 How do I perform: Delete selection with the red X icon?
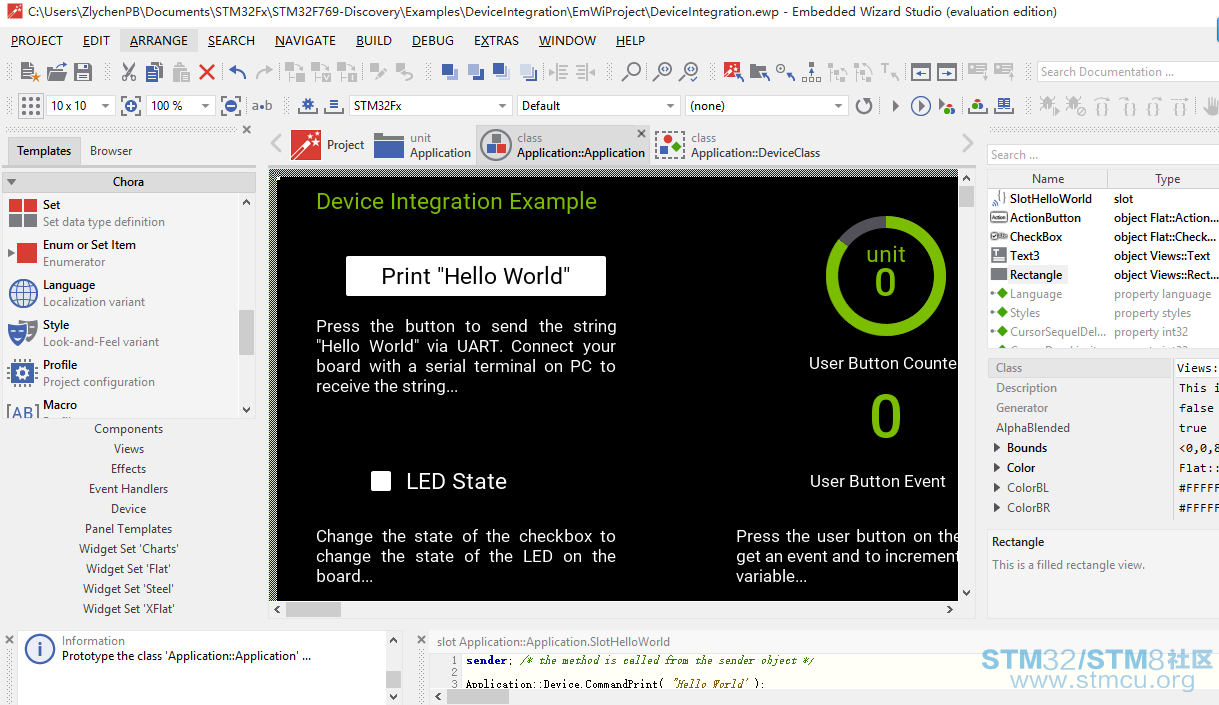(x=207, y=72)
